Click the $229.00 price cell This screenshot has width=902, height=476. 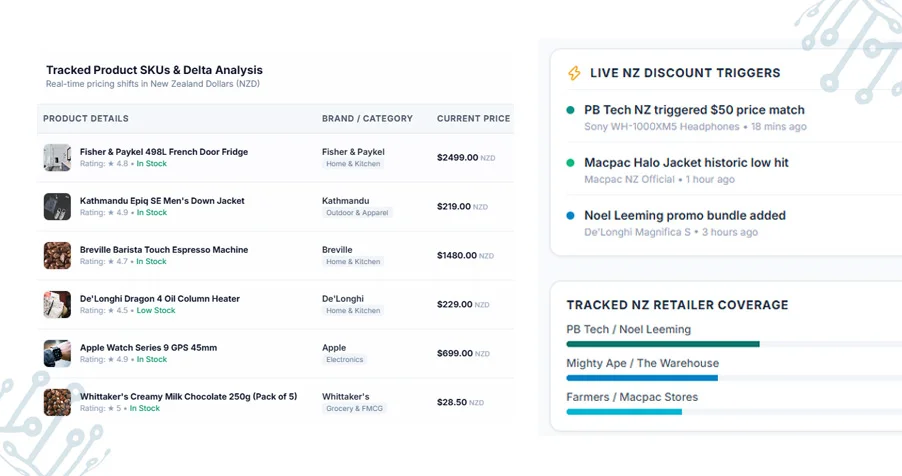point(463,304)
